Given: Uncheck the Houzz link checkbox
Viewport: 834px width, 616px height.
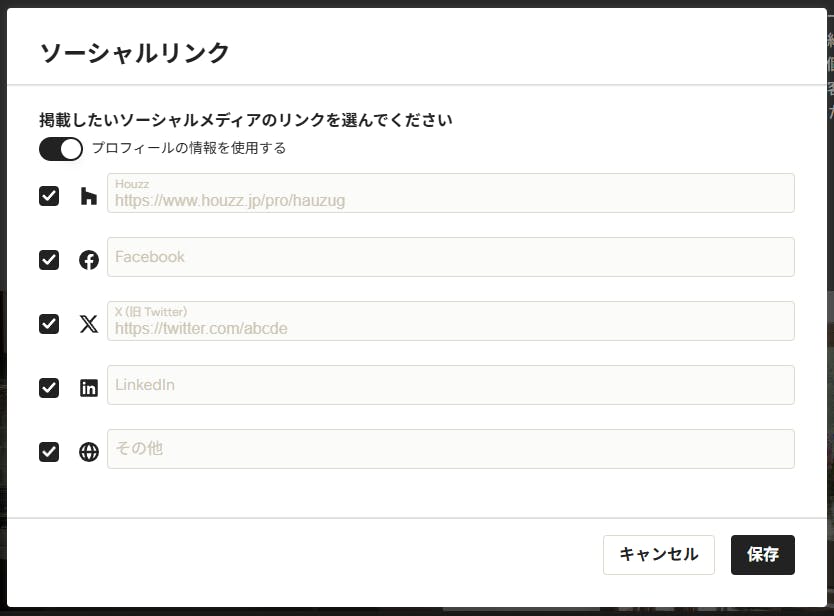Looking at the screenshot, I should [x=49, y=196].
